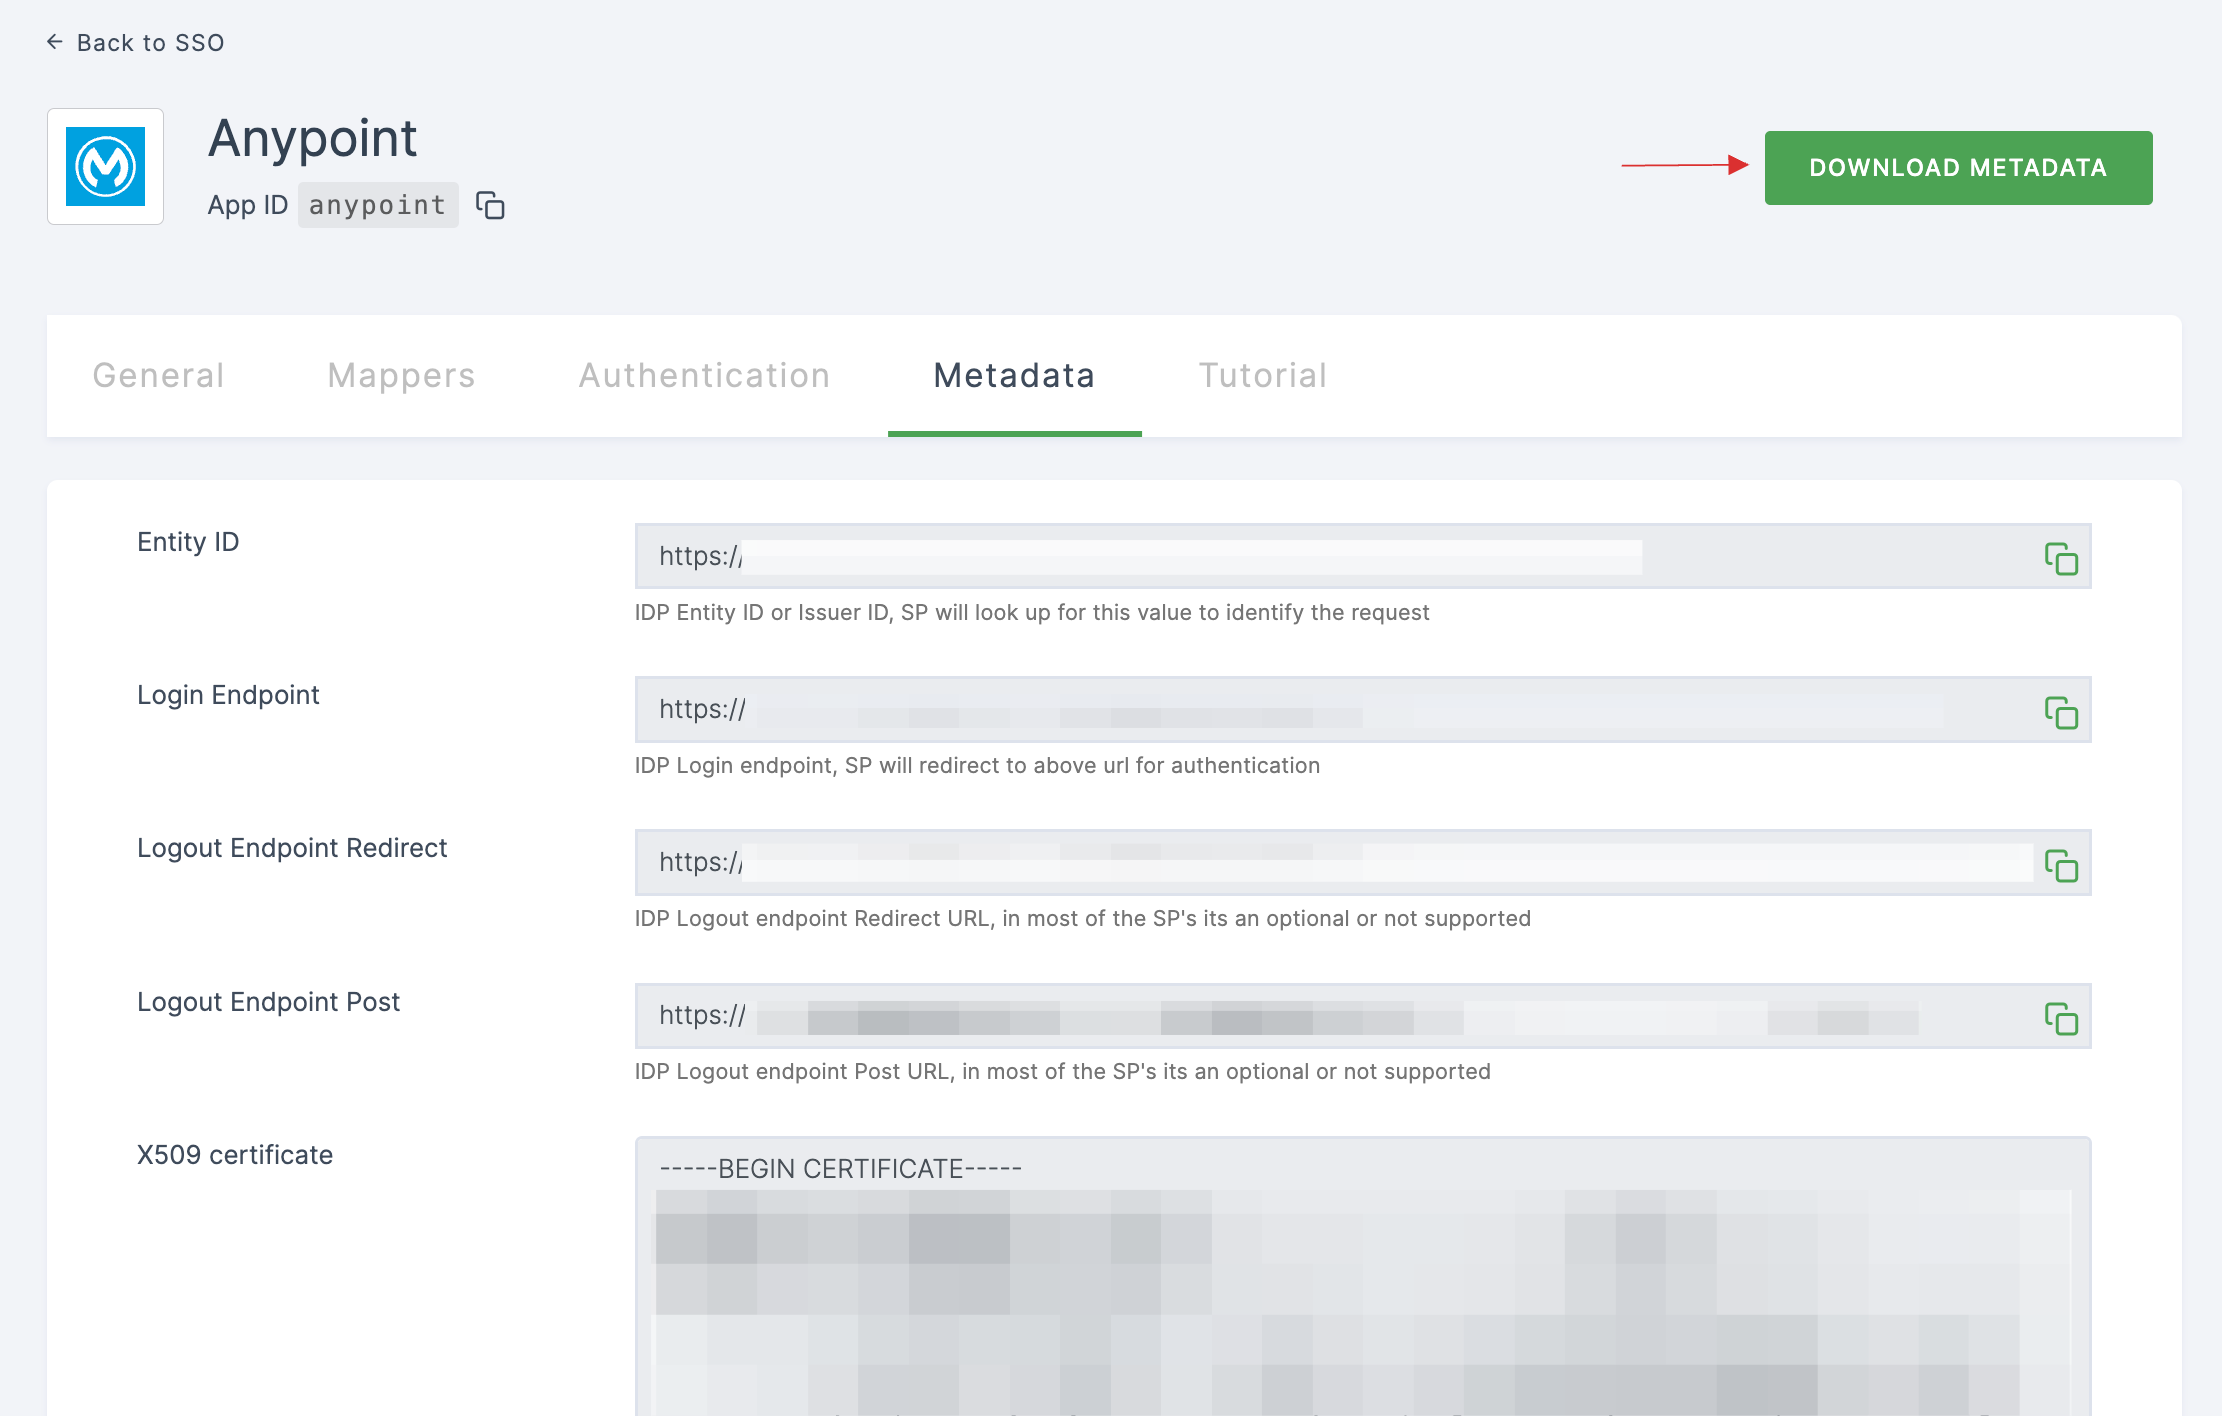Screen dimensions: 2222x1416
Task: Click the IDP Entity ID or Issuer ID help text
Action: click(1032, 612)
